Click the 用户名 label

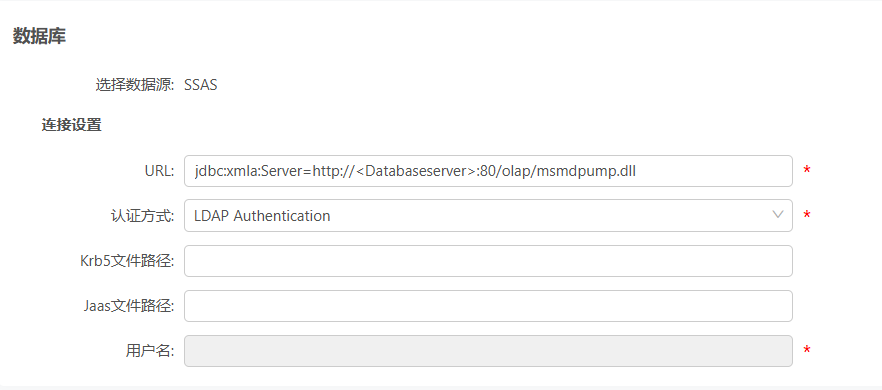150,351
